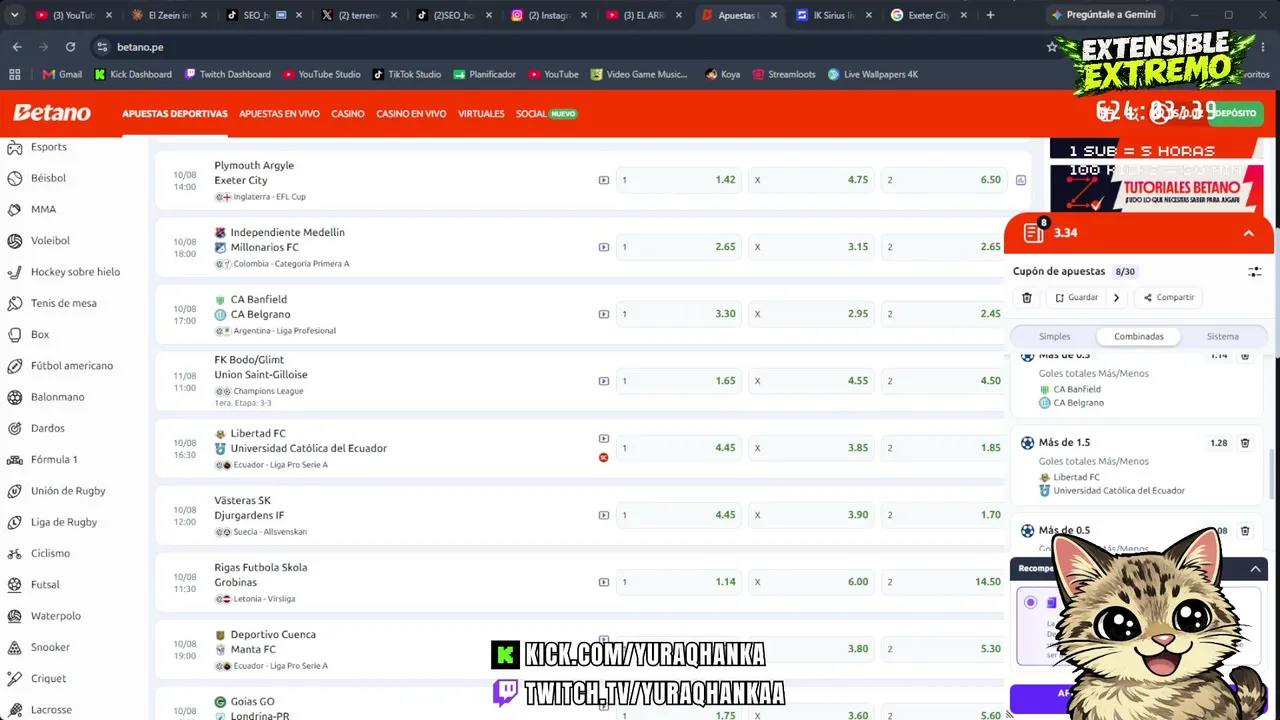The width and height of the screenshot is (1280, 720).
Task: Remove the Más de 1.5 selection
Action: (x=1245, y=442)
